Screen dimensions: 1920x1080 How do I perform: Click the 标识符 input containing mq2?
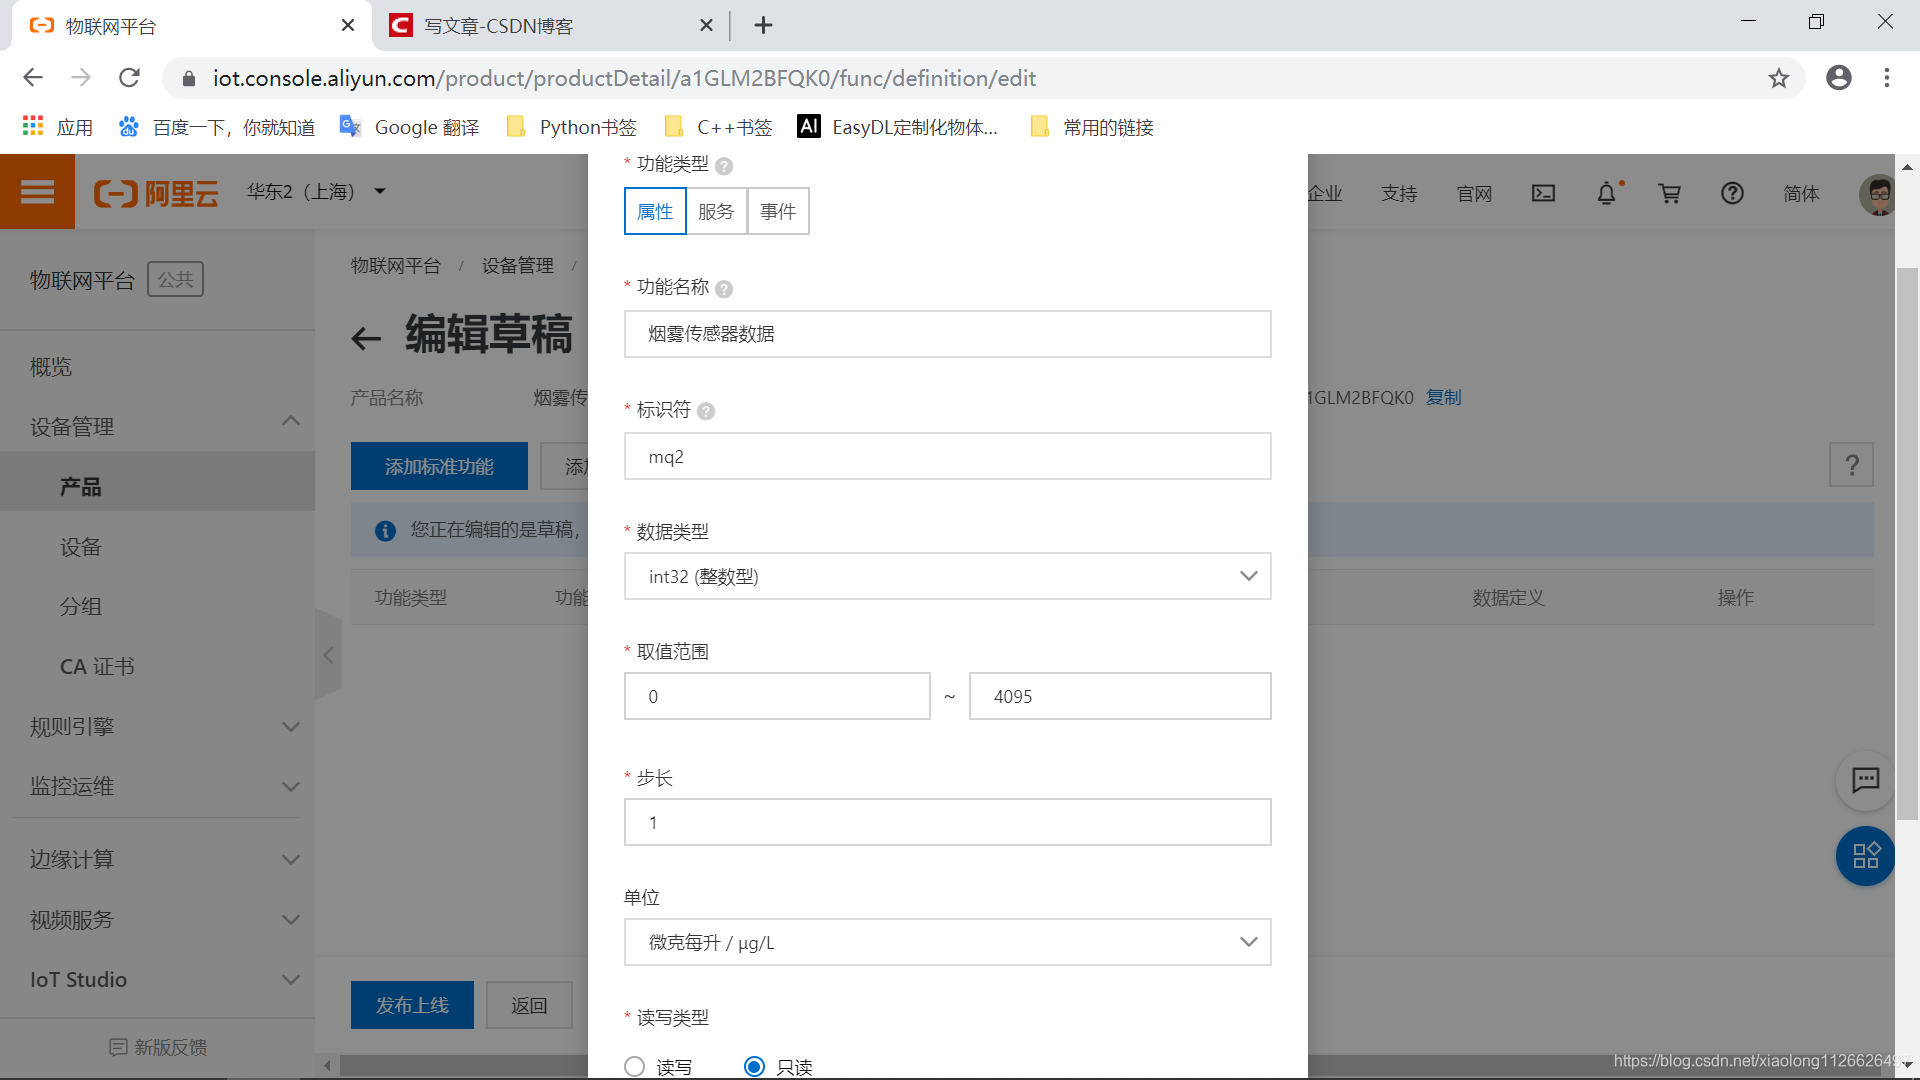[x=947, y=456]
